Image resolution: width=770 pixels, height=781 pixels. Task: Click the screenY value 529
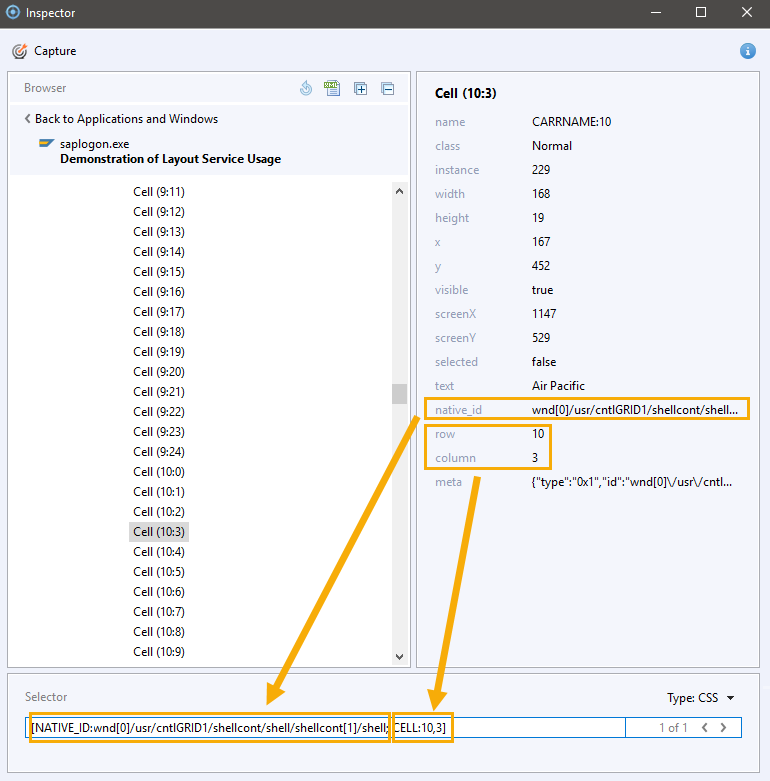(x=541, y=338)
